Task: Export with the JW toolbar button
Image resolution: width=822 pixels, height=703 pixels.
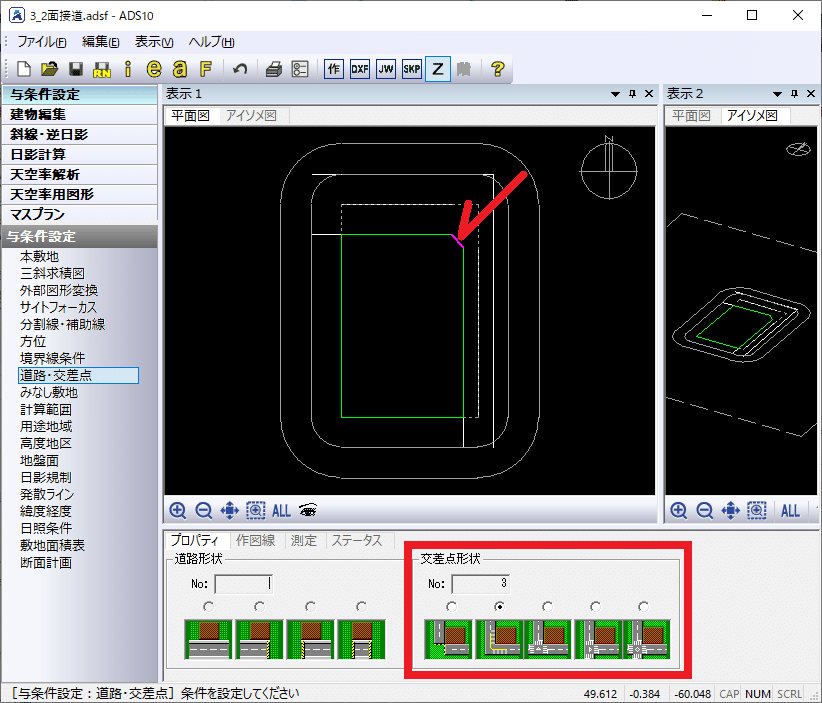Action: coord(386,69)
